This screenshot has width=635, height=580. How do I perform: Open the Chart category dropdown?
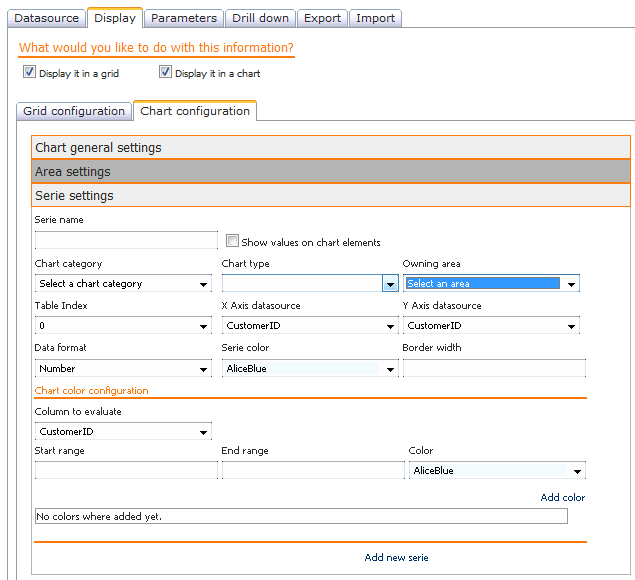[x=123, y=284]
